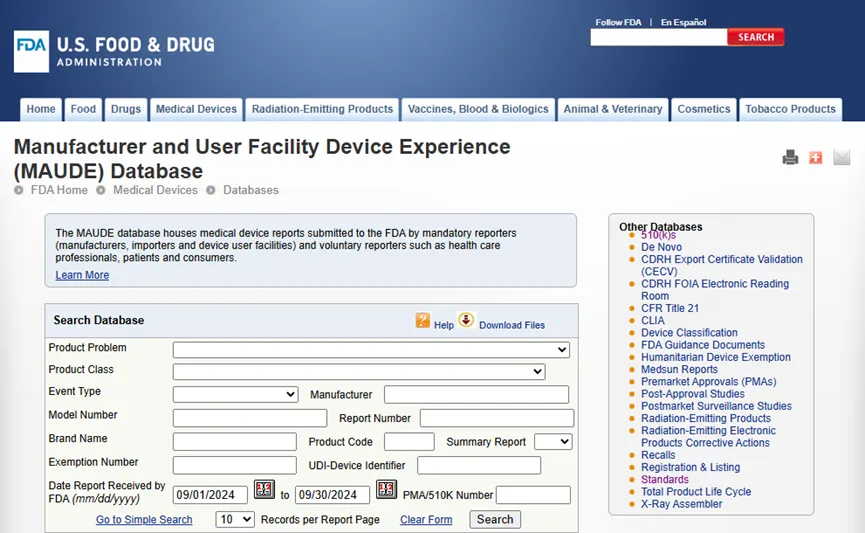Open the CDRH Export Certificate Validation link
The image size is (865, 533).
coord(722,265)
